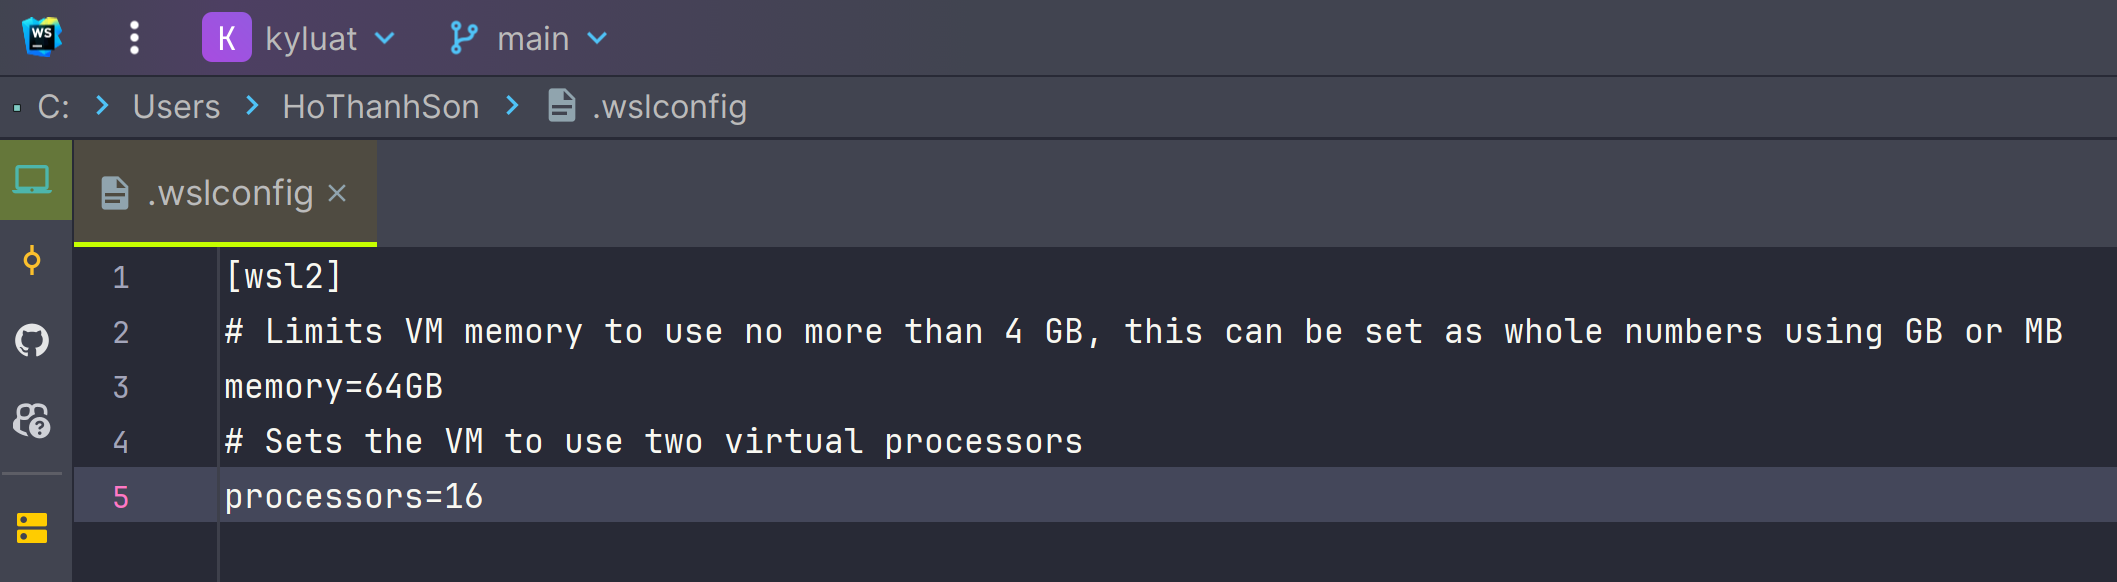This screenshot has height=582, width=2117.
Task: Click the WebStorm logo icon
Action: point(42,38)
